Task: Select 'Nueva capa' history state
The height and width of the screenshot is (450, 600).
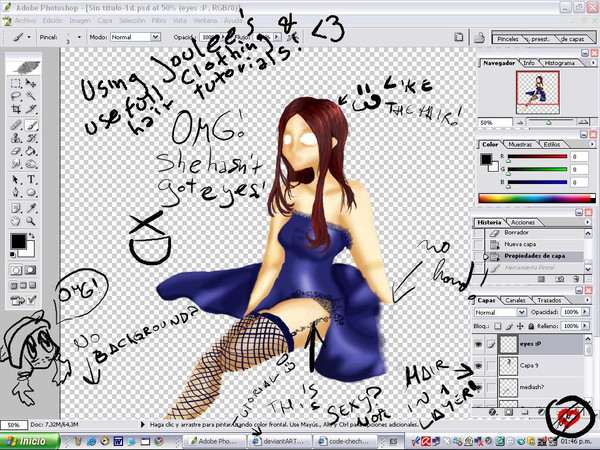Action: pyautogui.click(x=534, y=244)
